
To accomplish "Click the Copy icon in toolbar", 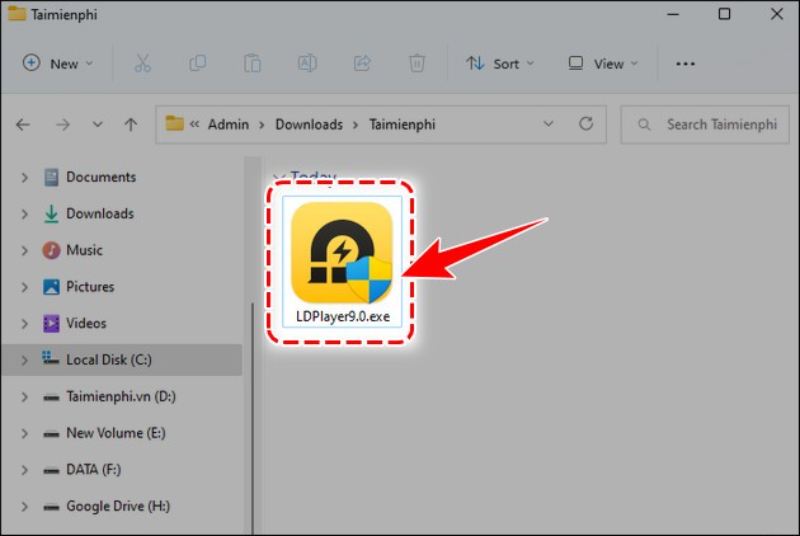I will point(197,63).
